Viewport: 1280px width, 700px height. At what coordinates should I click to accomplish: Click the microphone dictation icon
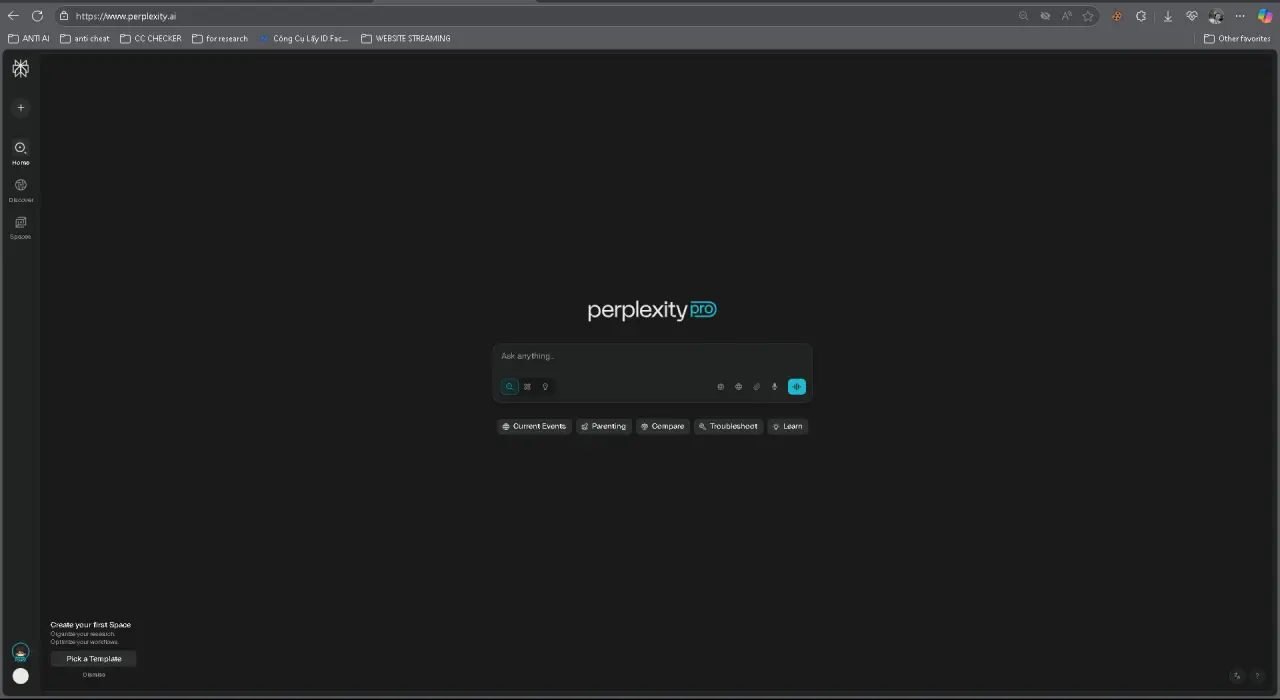click(774, 386)
